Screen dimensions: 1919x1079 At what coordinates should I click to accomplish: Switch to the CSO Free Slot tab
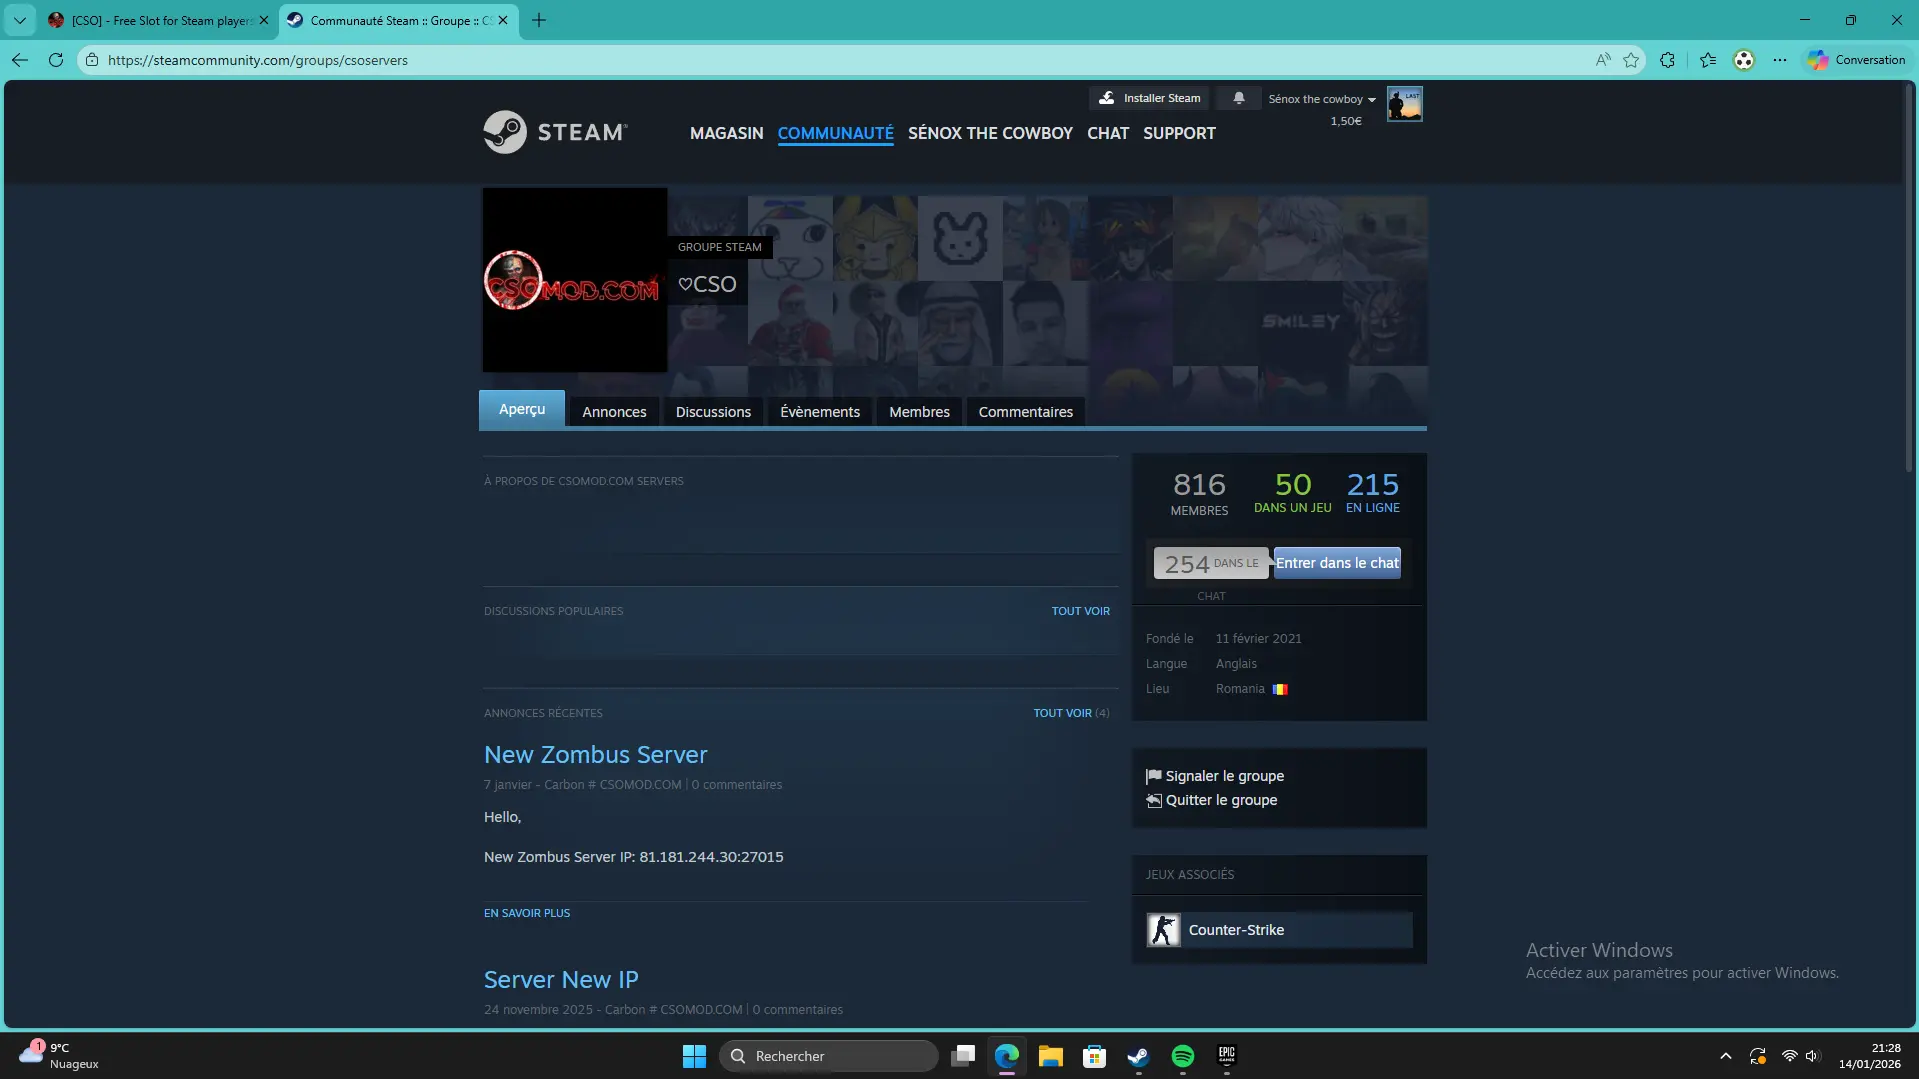click(x=160, y=20)
